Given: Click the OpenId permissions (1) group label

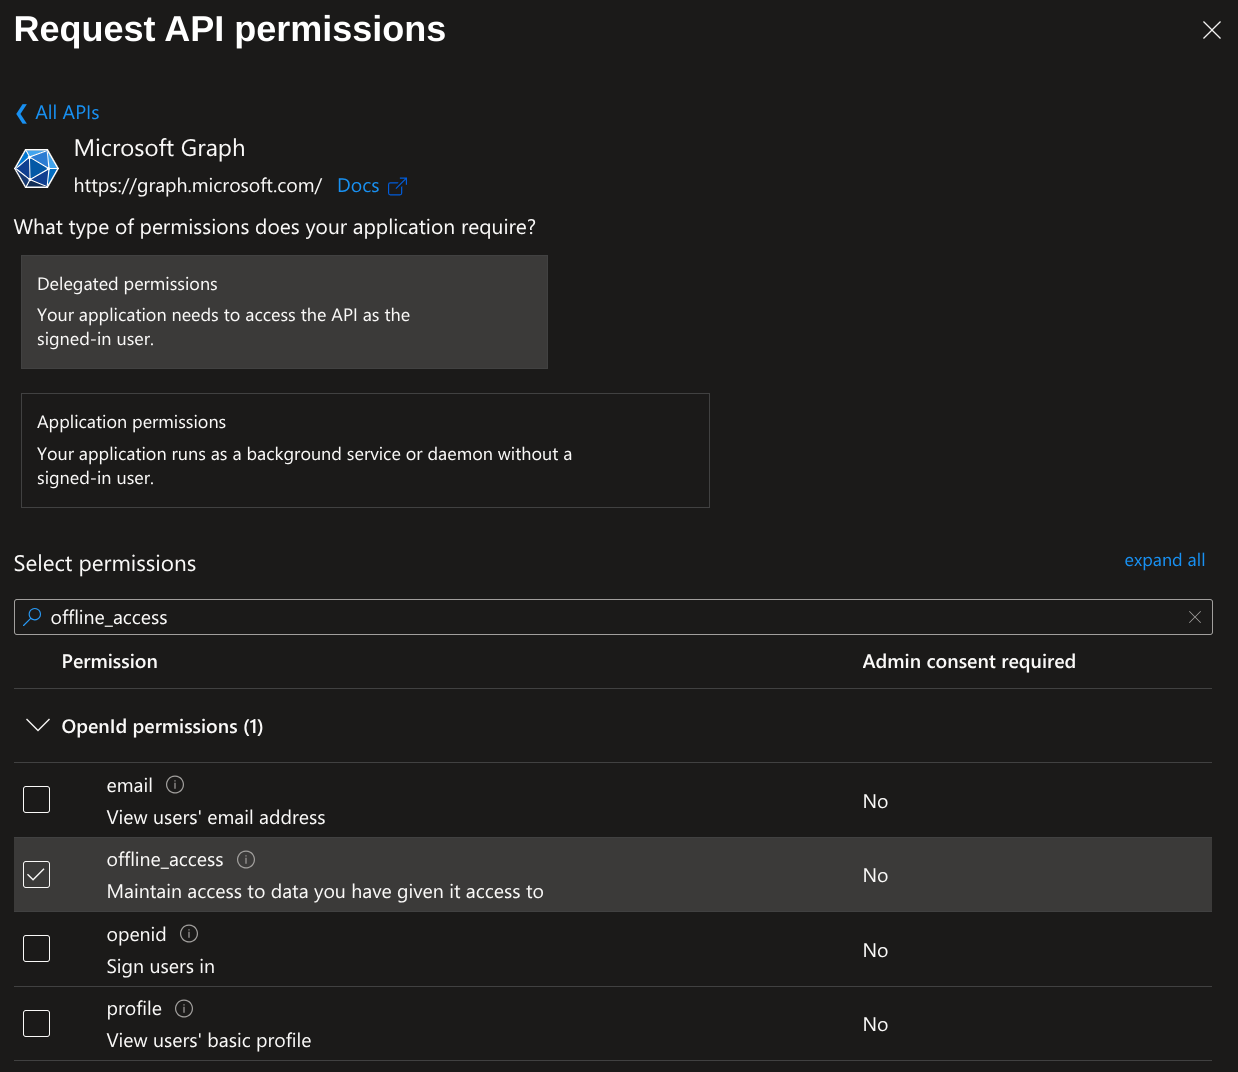Looking at the screenshot, I should 163,727.
